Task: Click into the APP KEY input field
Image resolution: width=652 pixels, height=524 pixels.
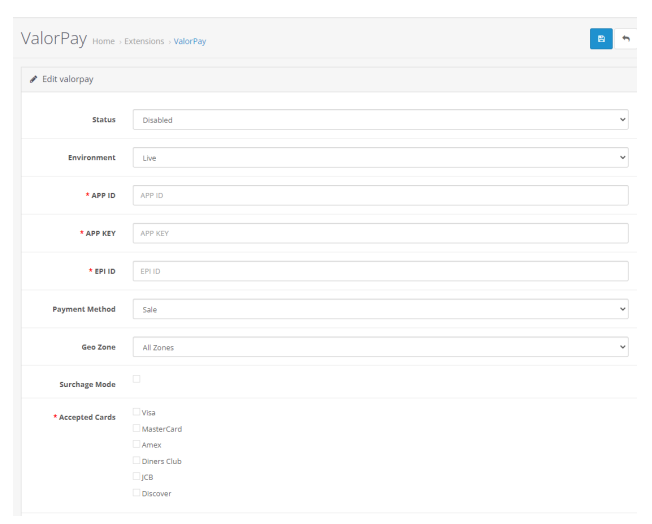Action: [380, 233]
